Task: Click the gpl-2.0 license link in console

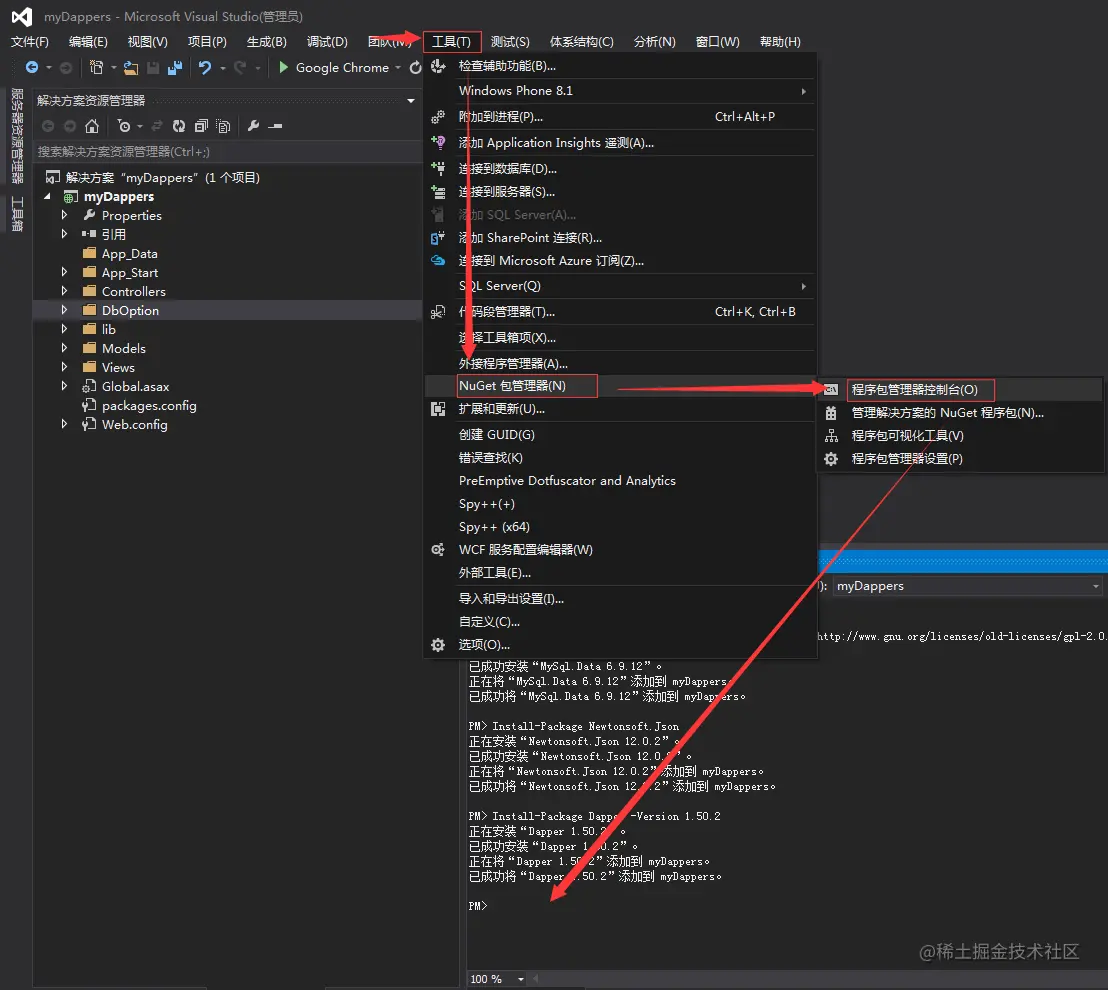Action: point(962,637)
